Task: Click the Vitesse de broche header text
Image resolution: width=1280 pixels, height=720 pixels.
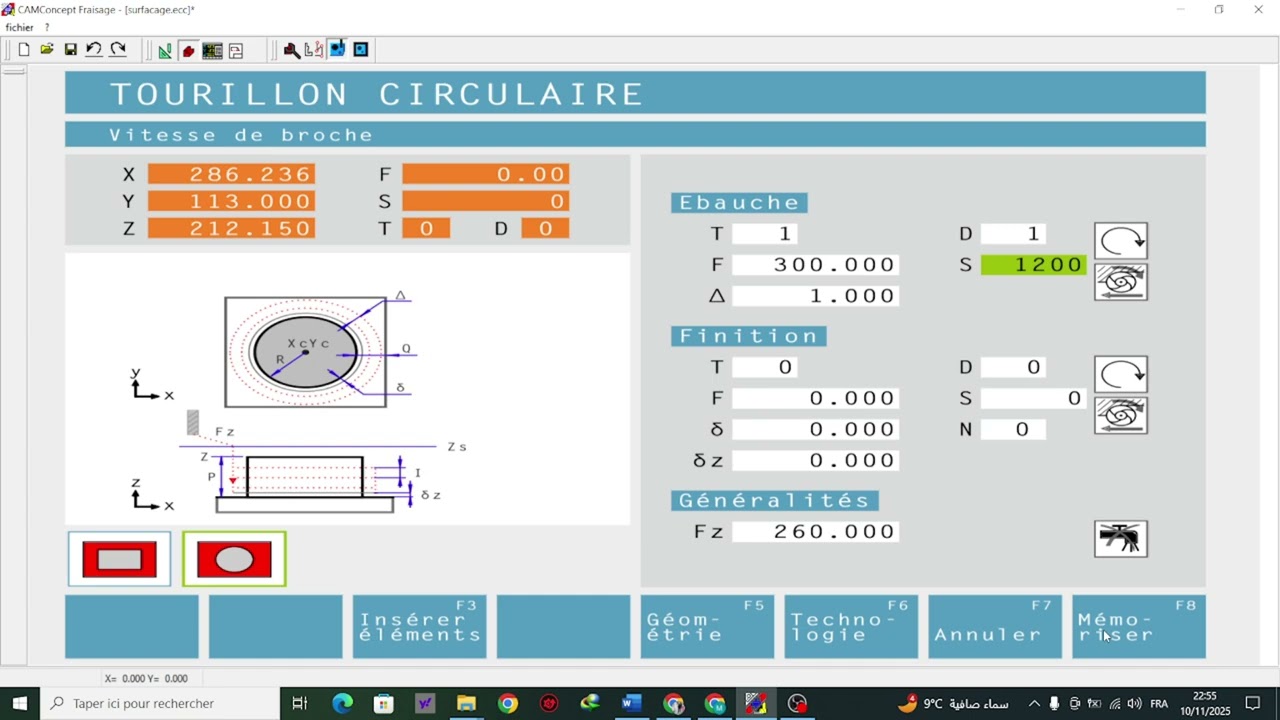Action: (241, 135)
